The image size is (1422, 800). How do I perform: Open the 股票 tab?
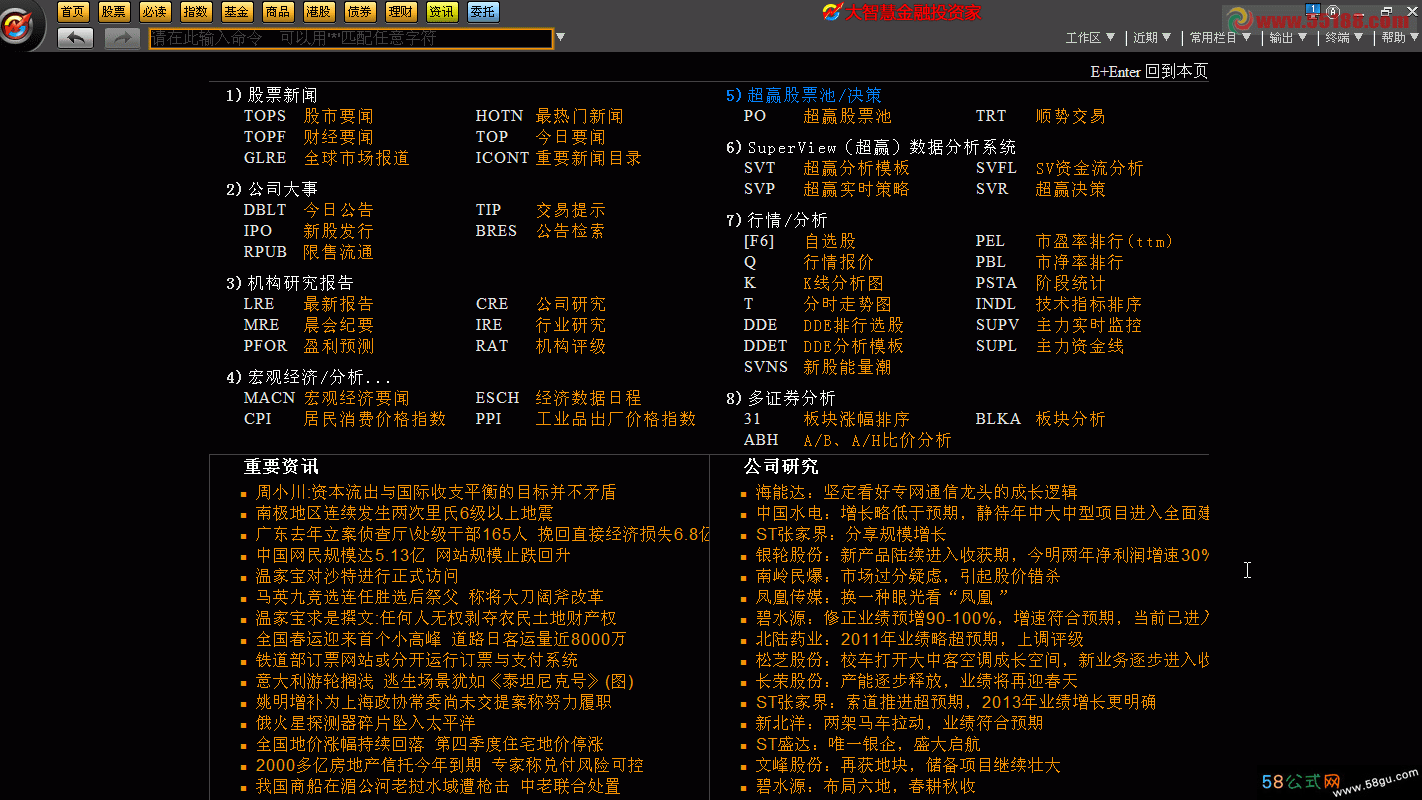click(114, 12)
